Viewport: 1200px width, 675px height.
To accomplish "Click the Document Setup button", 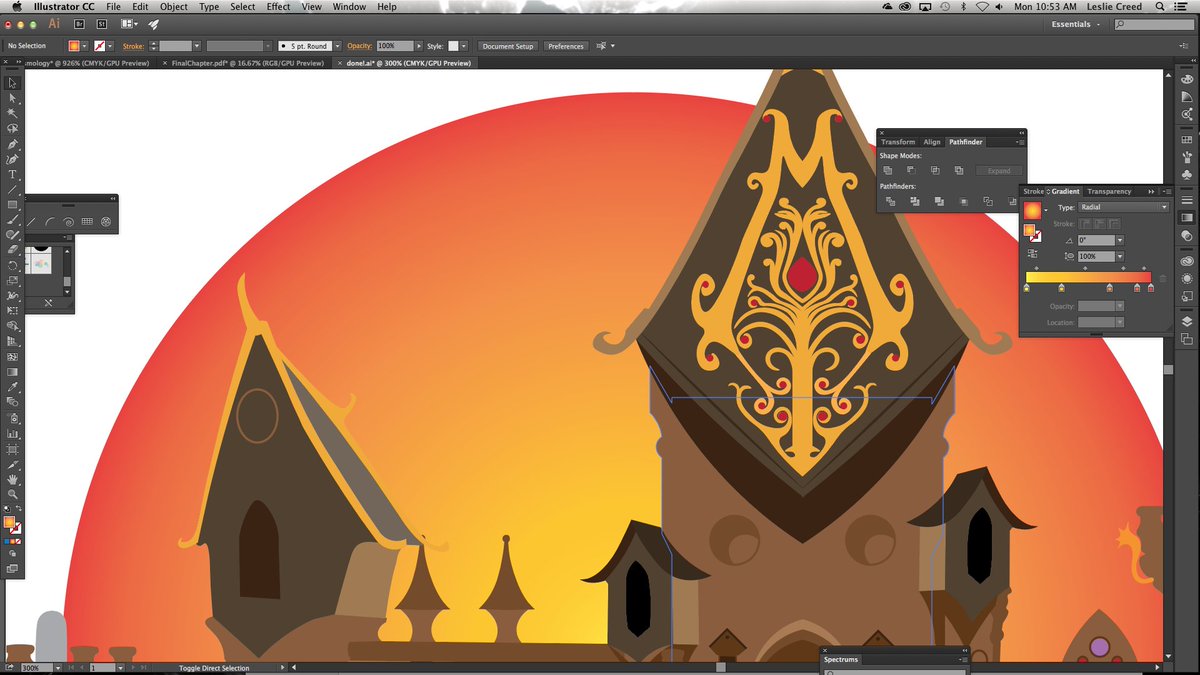I will pyautogui.click(x=509, y=46).
